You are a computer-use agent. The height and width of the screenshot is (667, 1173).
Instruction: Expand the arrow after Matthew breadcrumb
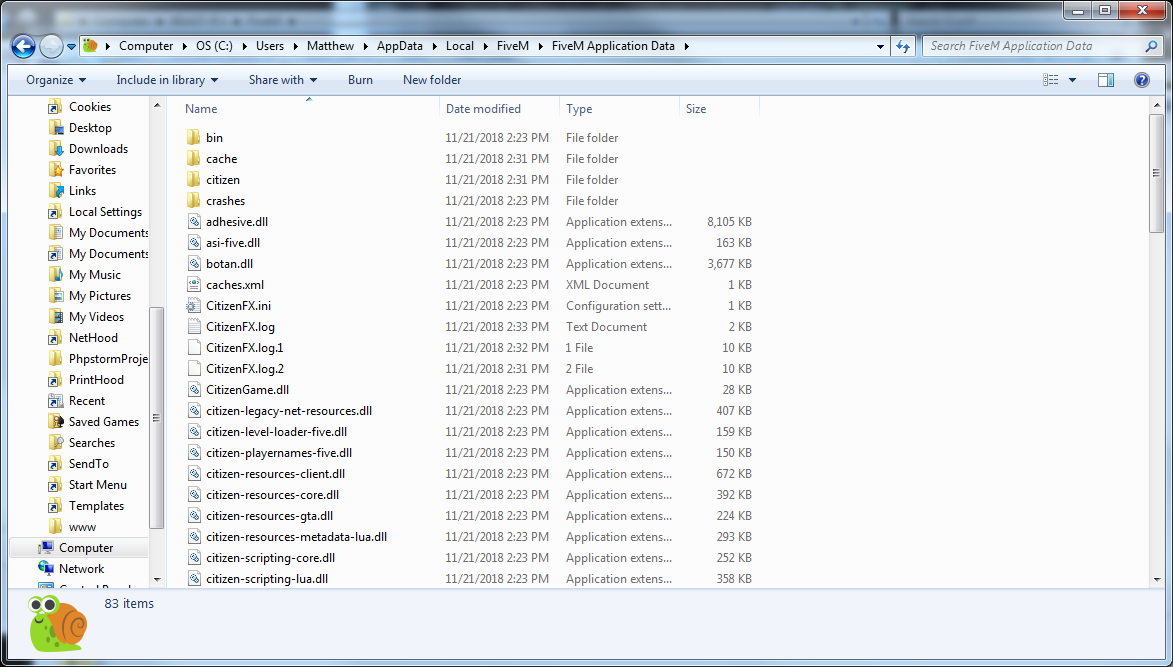coord(365,46)
